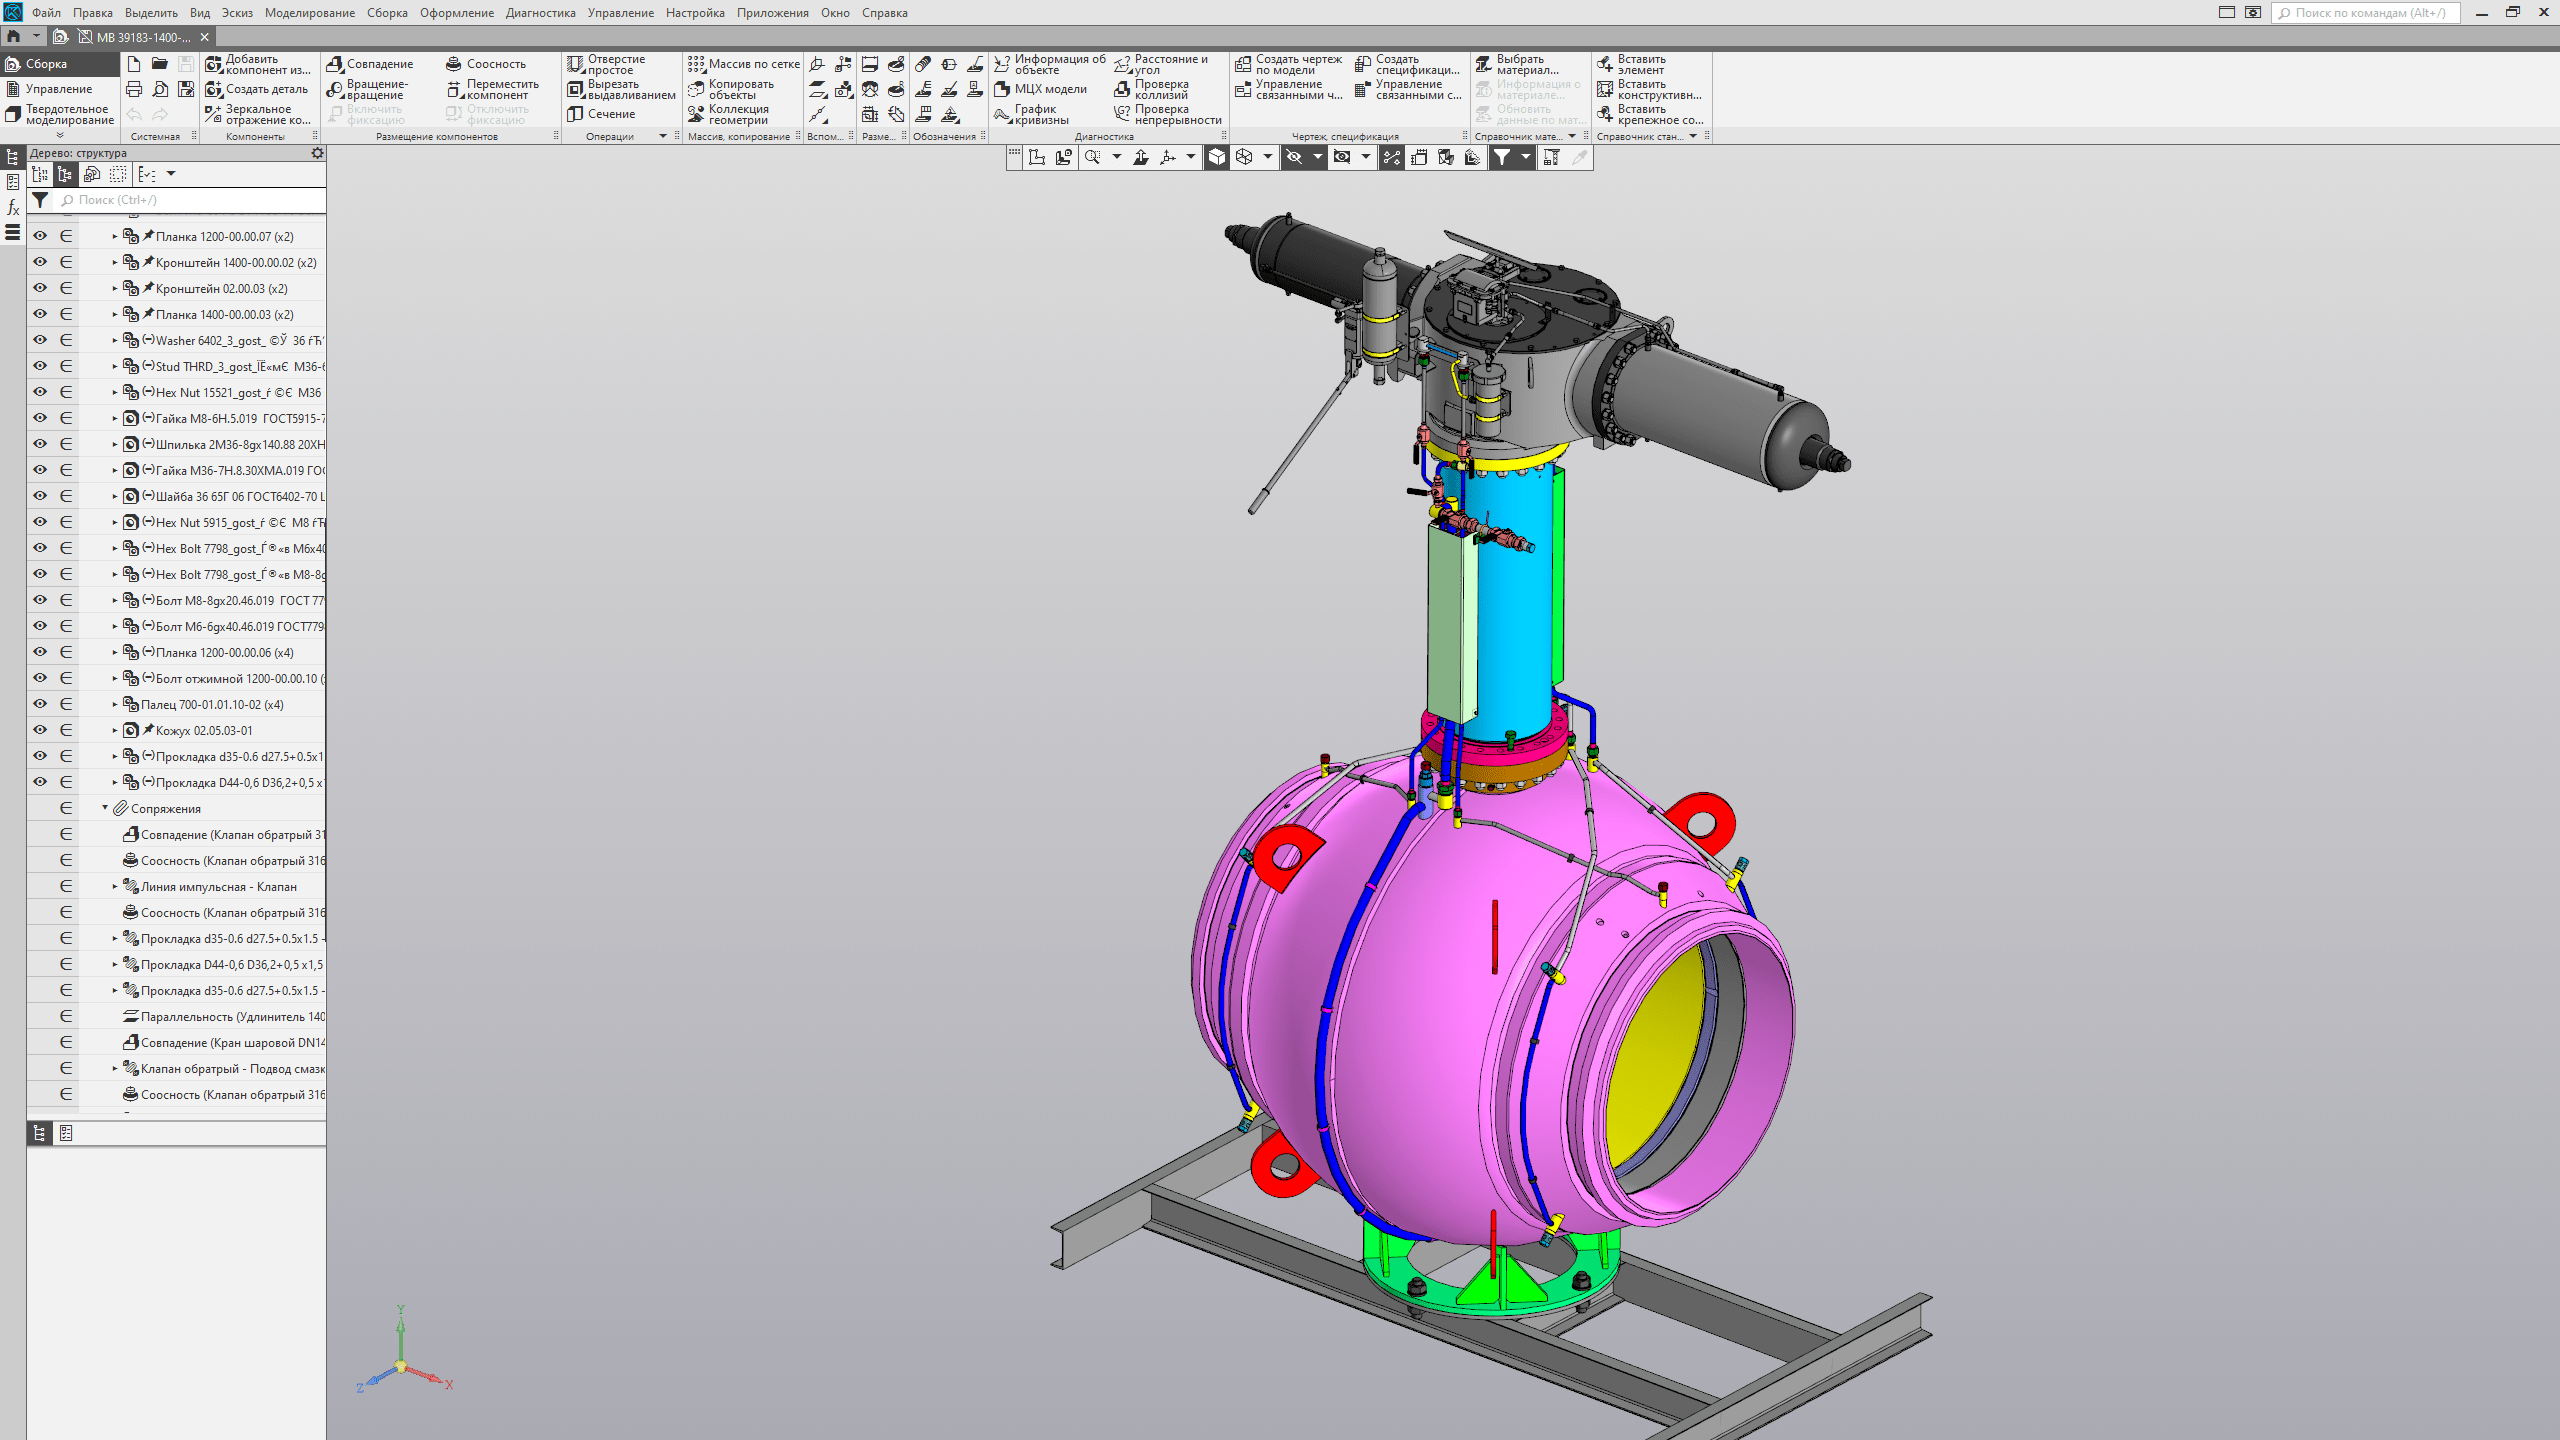Click the new document icon

coord(134,64)
